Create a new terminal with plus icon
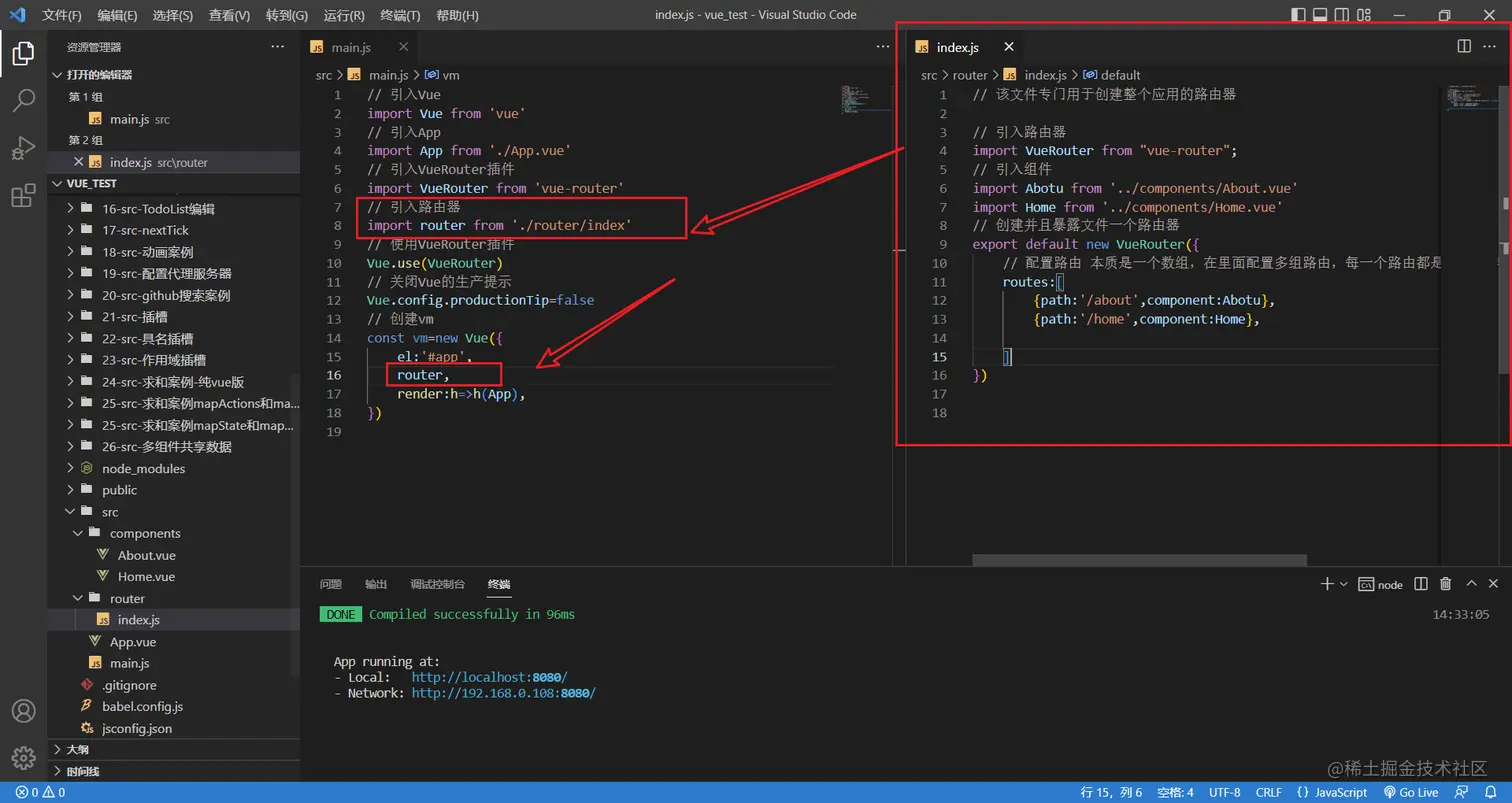 [1327, 584]
